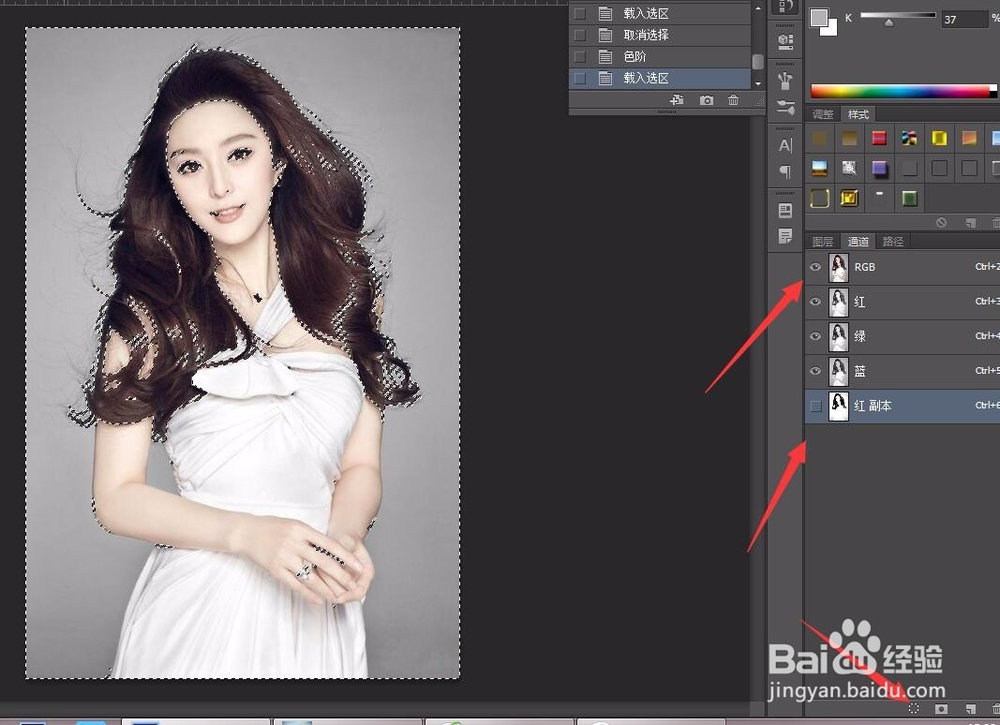Select the 取消选择 history state
Image resolution: width=1000 pixels, height=725 pixels.
(x=659, y=35)
